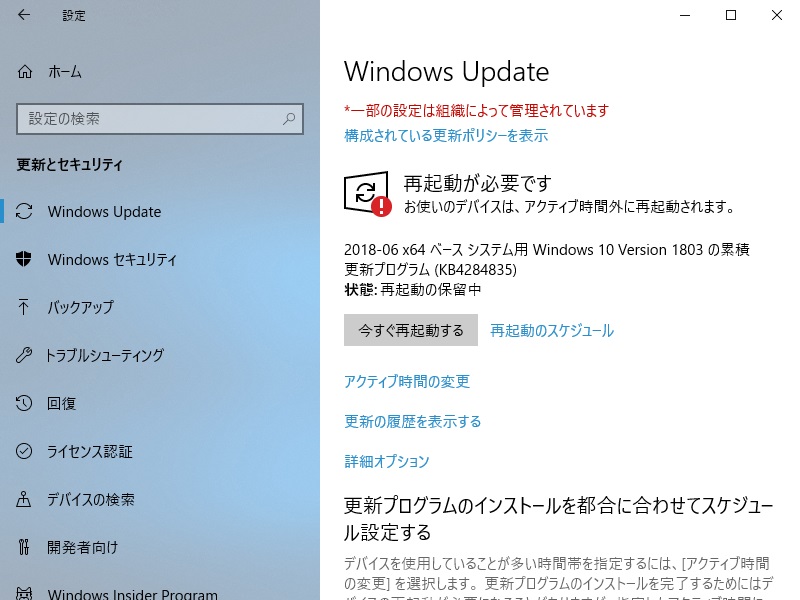
Task: Open the 詳細オプション link
Action: (387, 461)
